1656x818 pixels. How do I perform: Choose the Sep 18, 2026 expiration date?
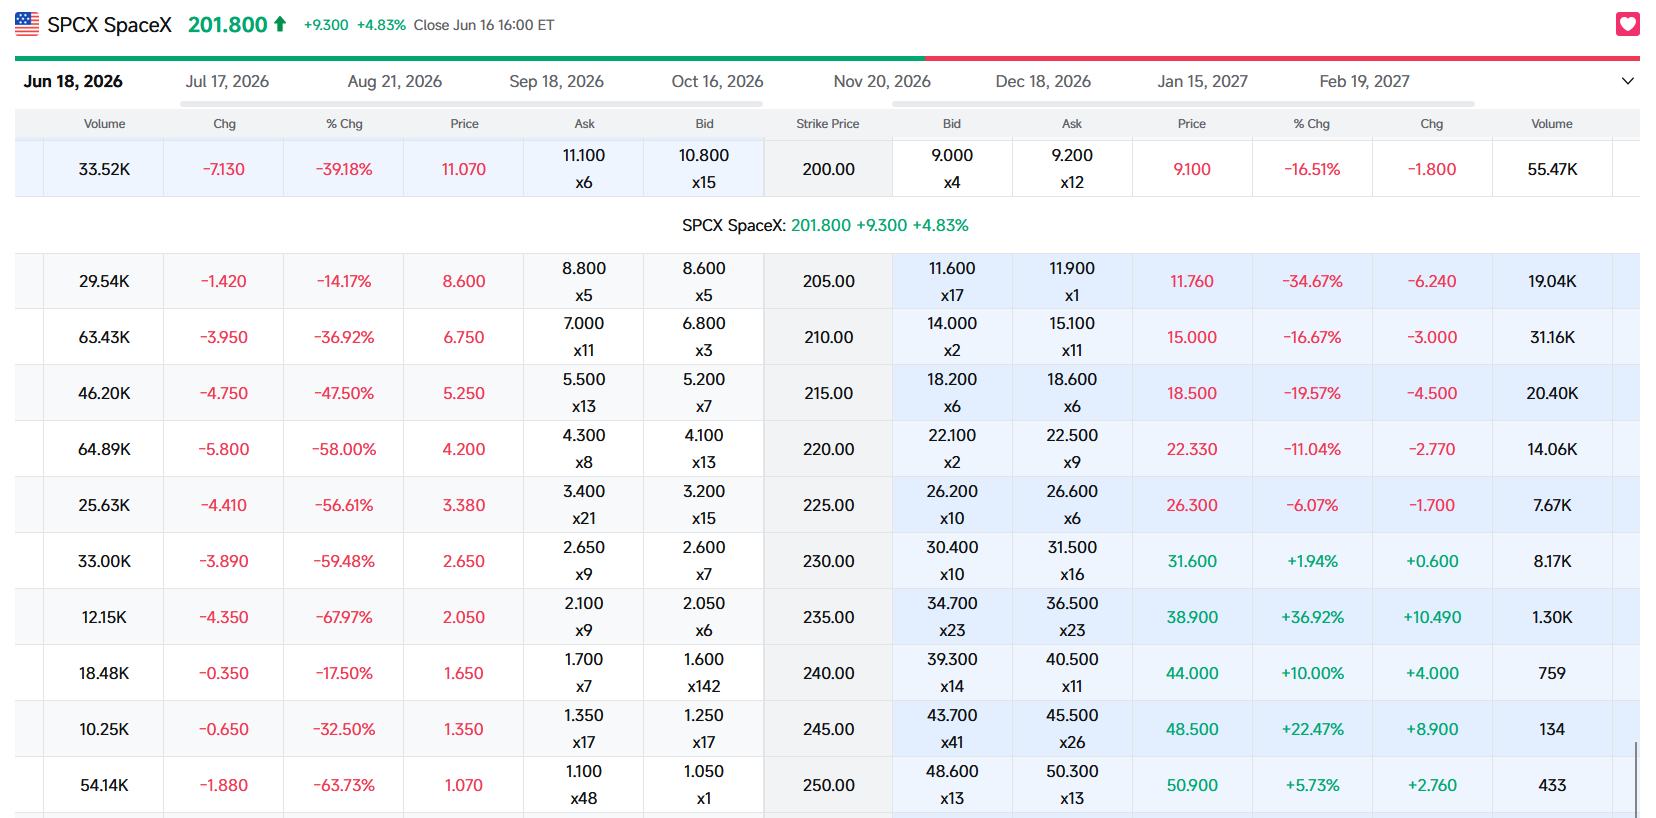[x=557, y=81]
